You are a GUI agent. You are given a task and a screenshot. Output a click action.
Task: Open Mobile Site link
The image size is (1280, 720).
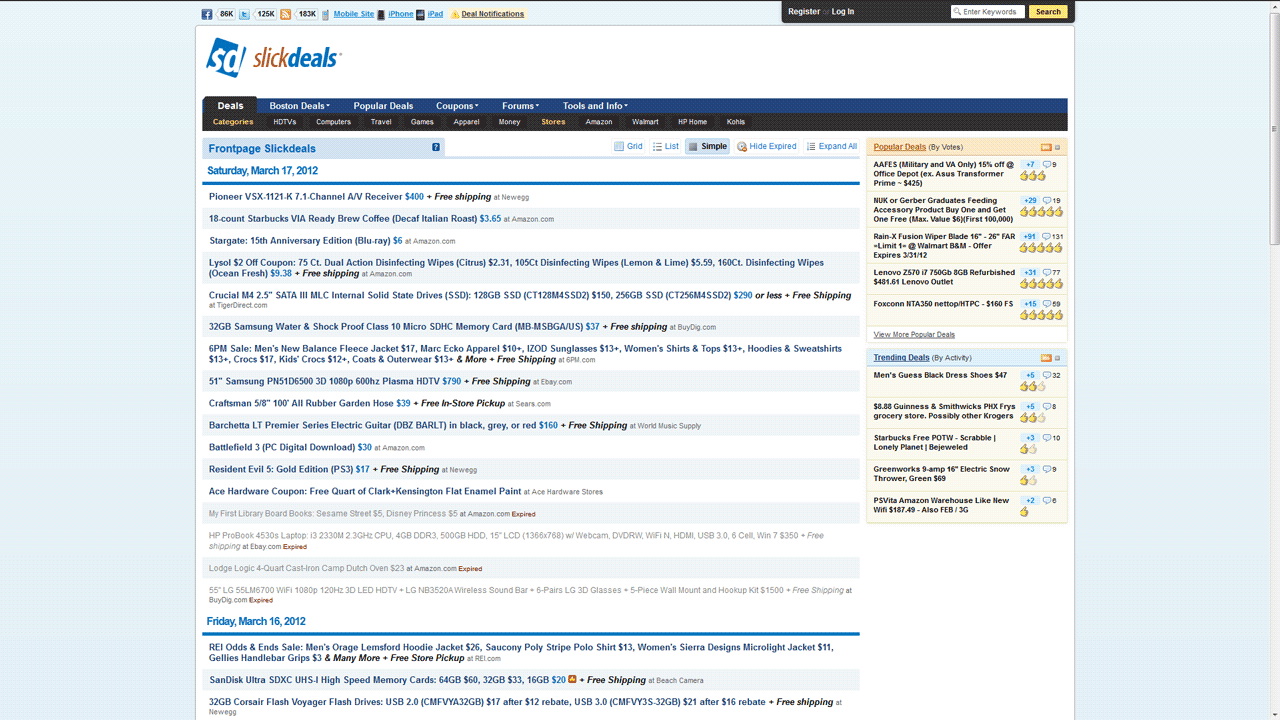tap(354, 14)
